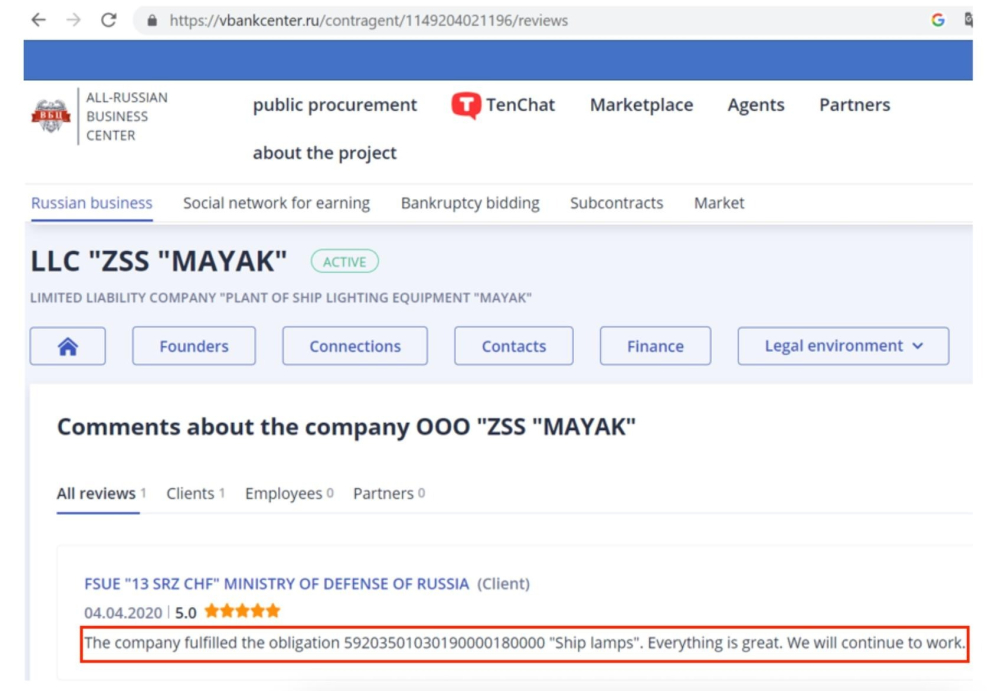Open the FSUE "13 SRZ CHF" Ministry of Defense link

[276, 584]
